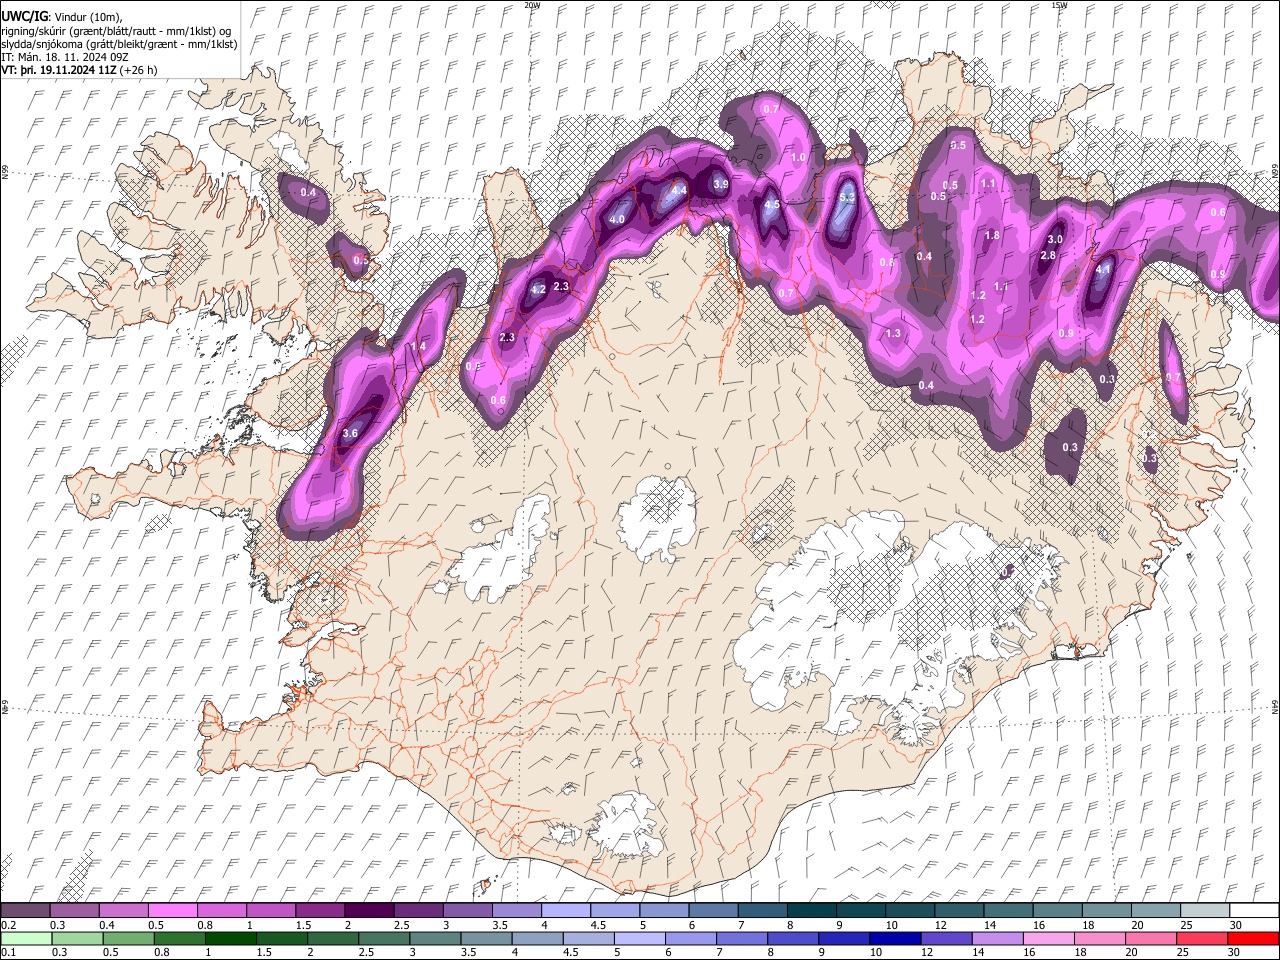Click the white 30 snow scale swatch
The height and width of the screenshot is (960, 1280).
[x=1254, y=910]
